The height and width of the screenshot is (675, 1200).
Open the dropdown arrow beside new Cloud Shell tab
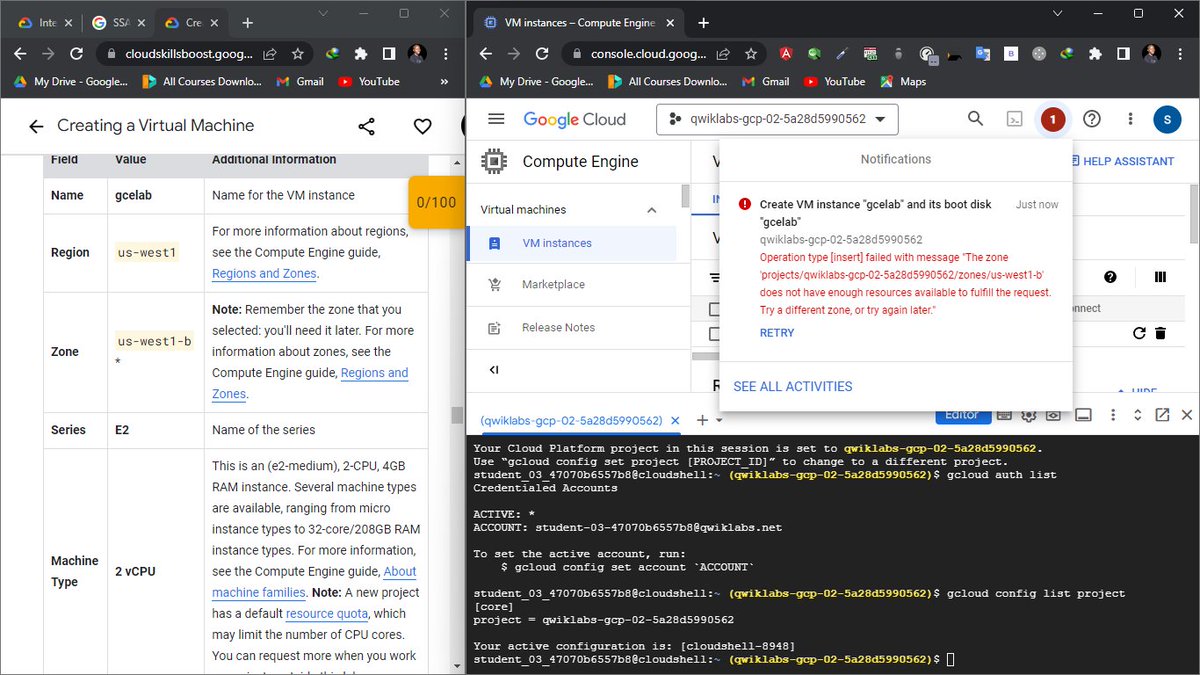coord(719,421)
